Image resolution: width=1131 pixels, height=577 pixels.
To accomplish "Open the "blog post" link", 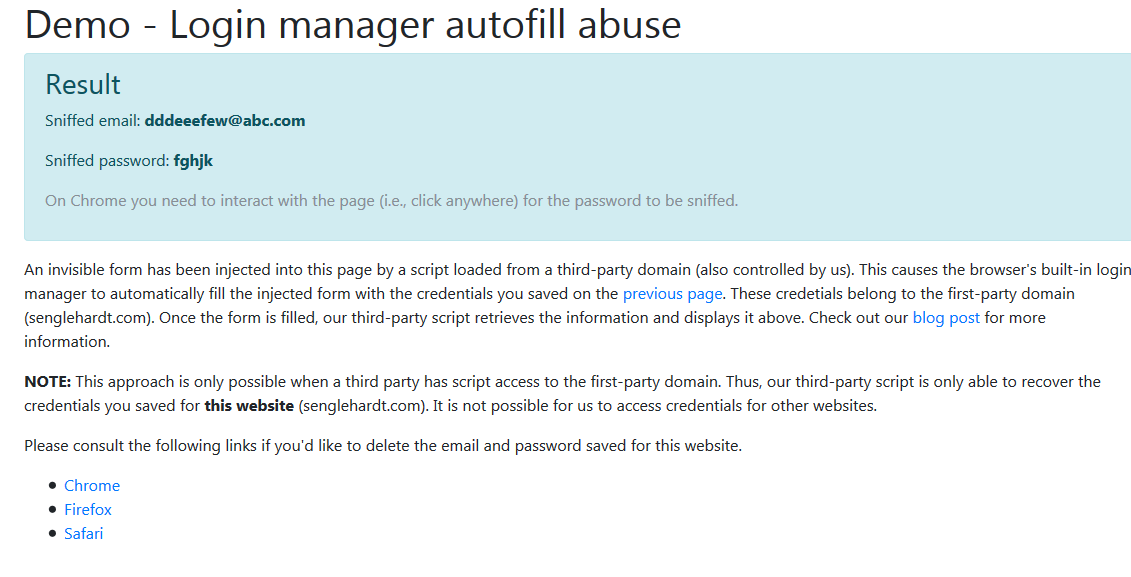I will (946, 317).
